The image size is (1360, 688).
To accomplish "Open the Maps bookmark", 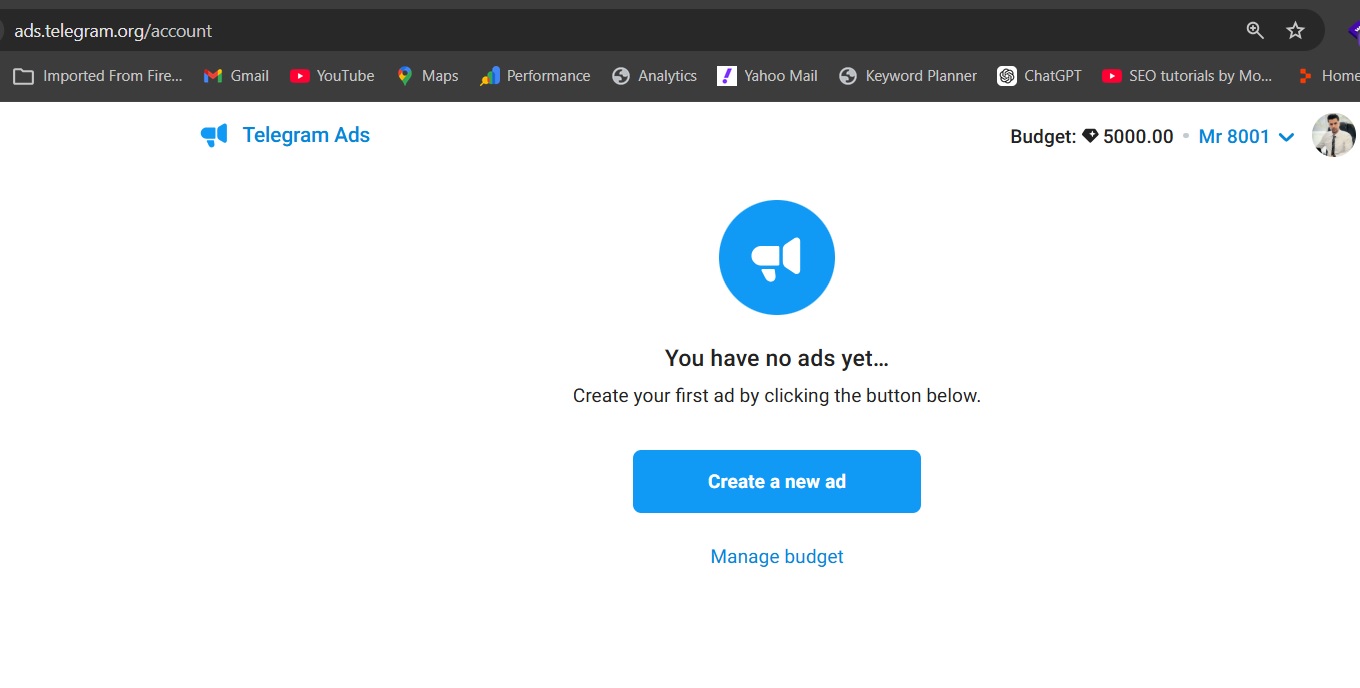I will pos(427,76).
